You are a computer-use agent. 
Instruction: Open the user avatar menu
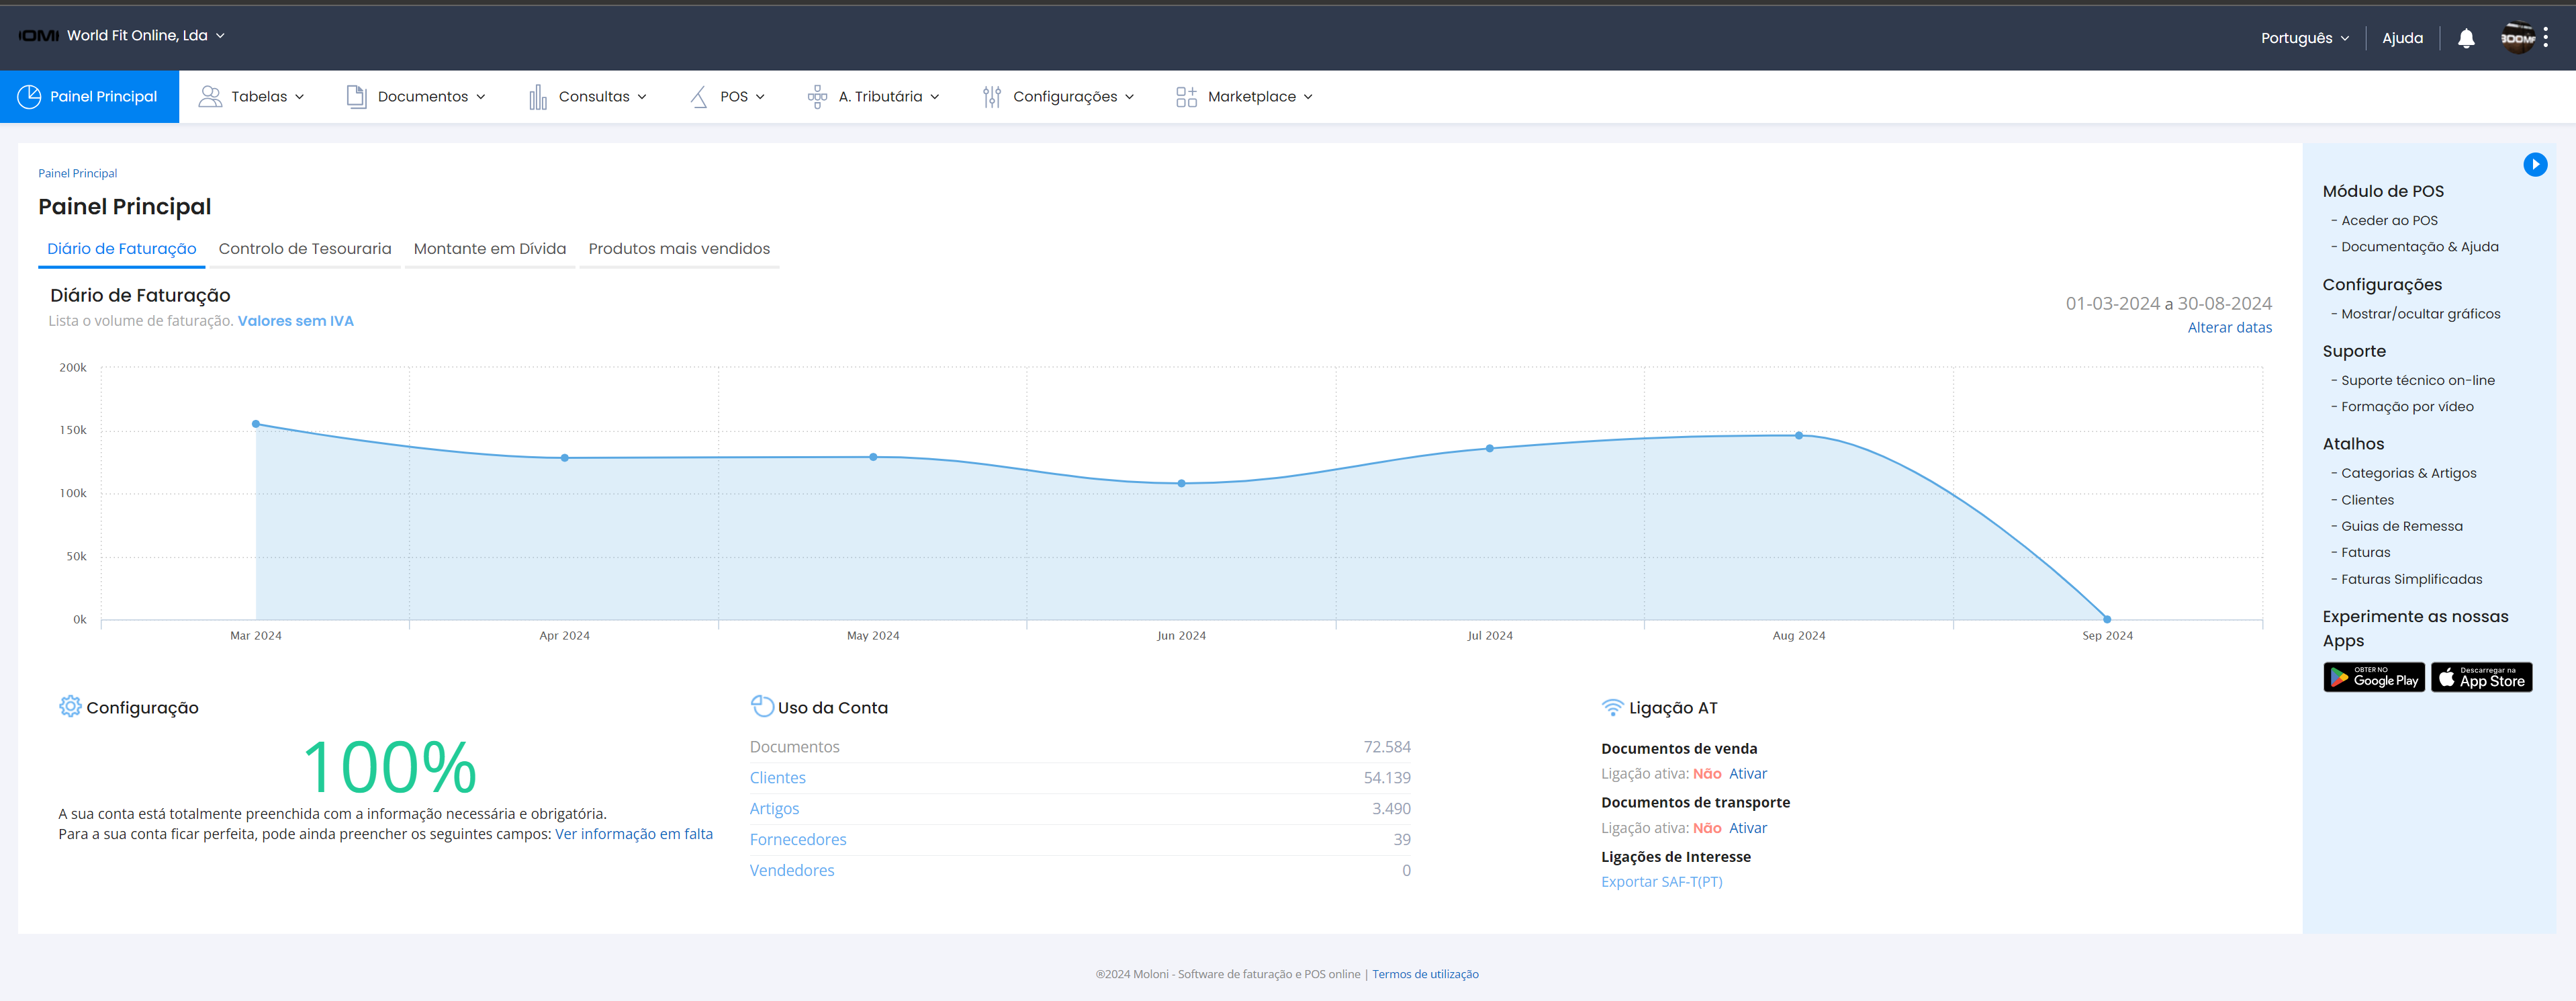tap(2517, 38)
